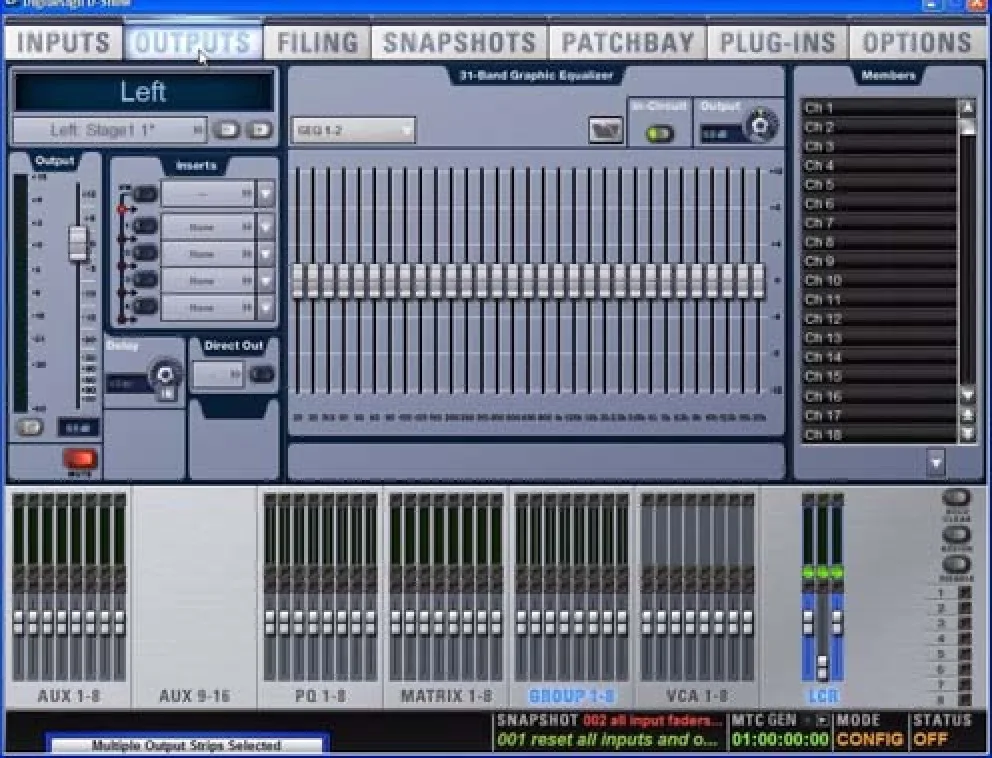
Task: Click the 01:00:00:00 timecode readout
Action: coord(779,739)
